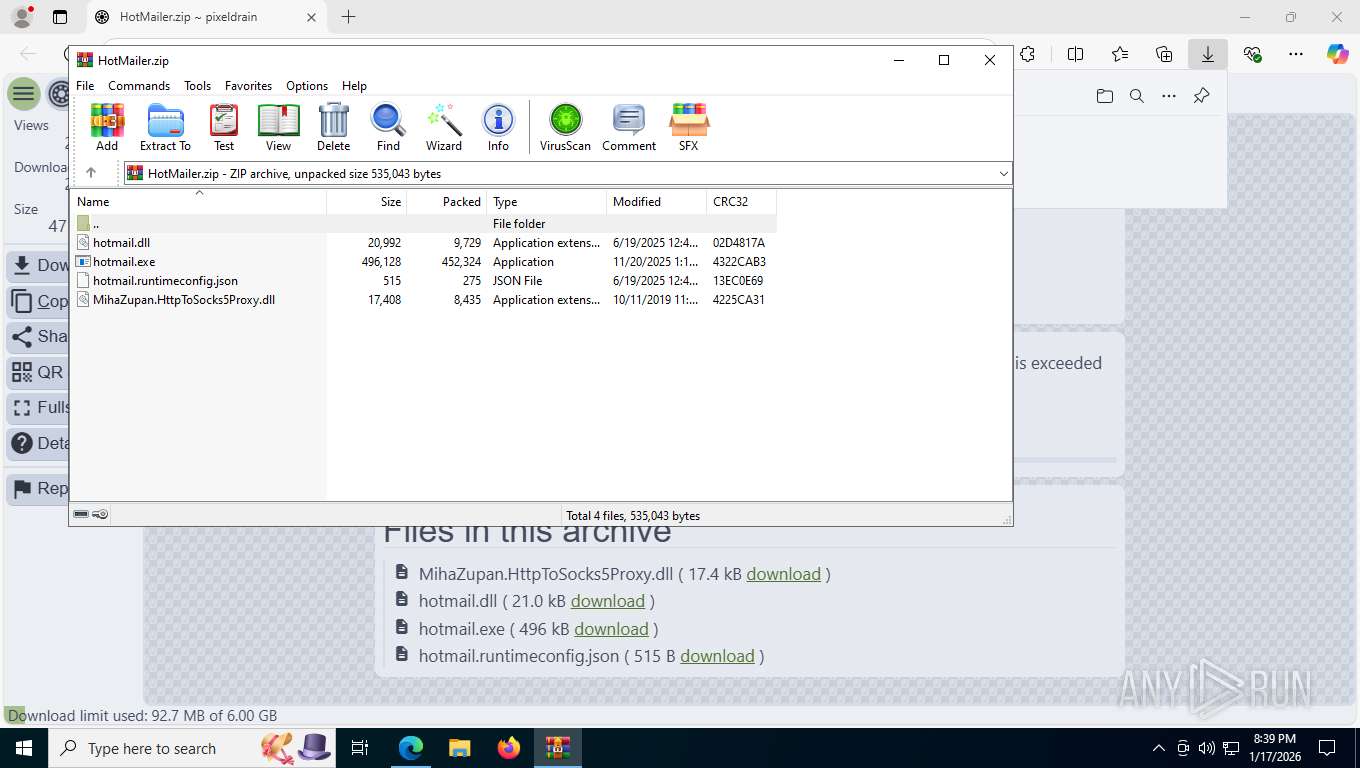Image resolution: width=1360 pixels, height=768 pixels.
Task: Open the QR code sidebar button
Action: pyautogui.click(x=38, y=372)
